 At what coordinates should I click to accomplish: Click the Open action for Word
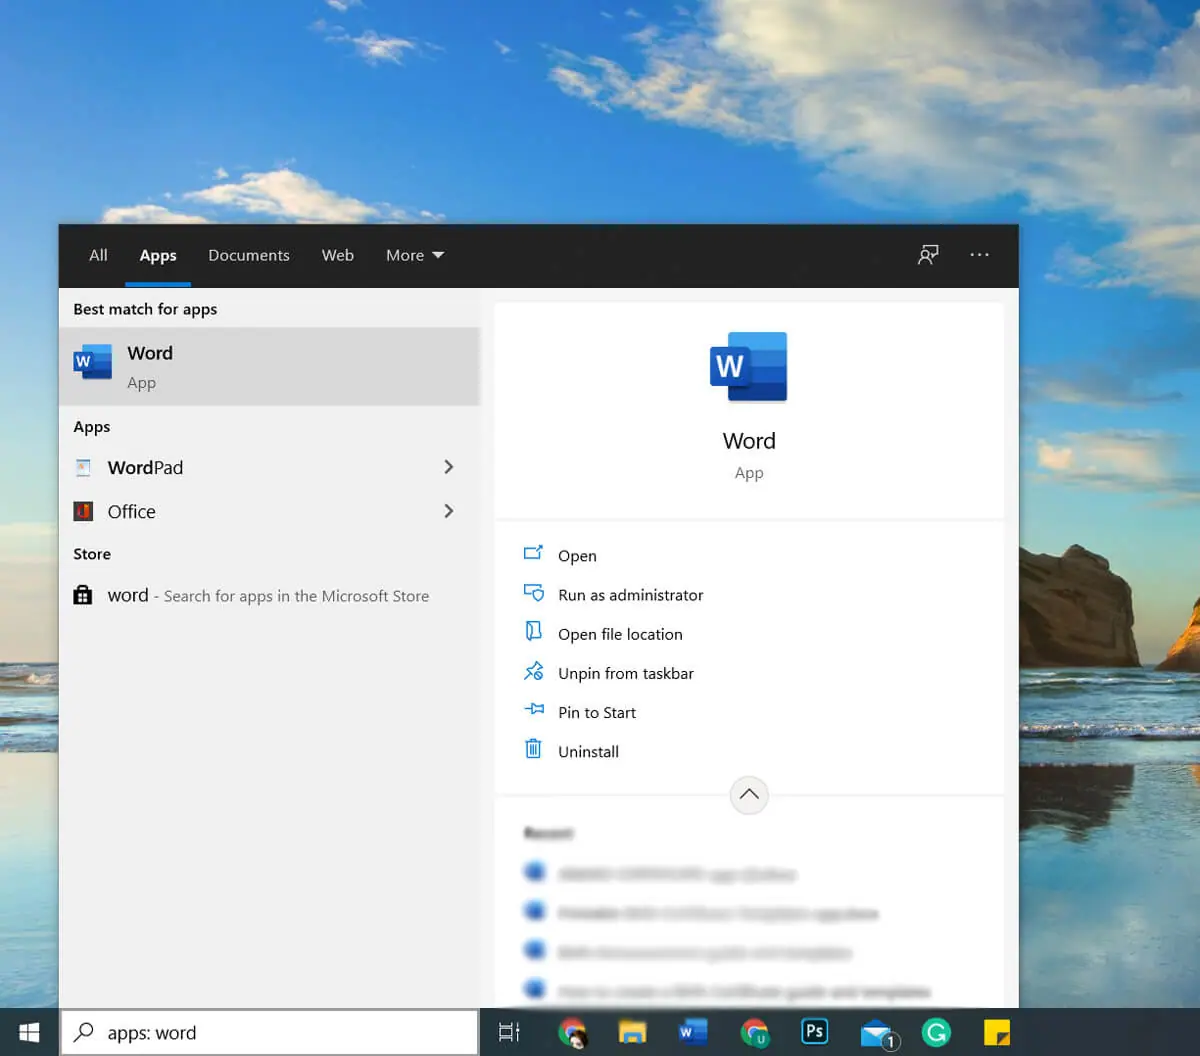tap(577, 555)
